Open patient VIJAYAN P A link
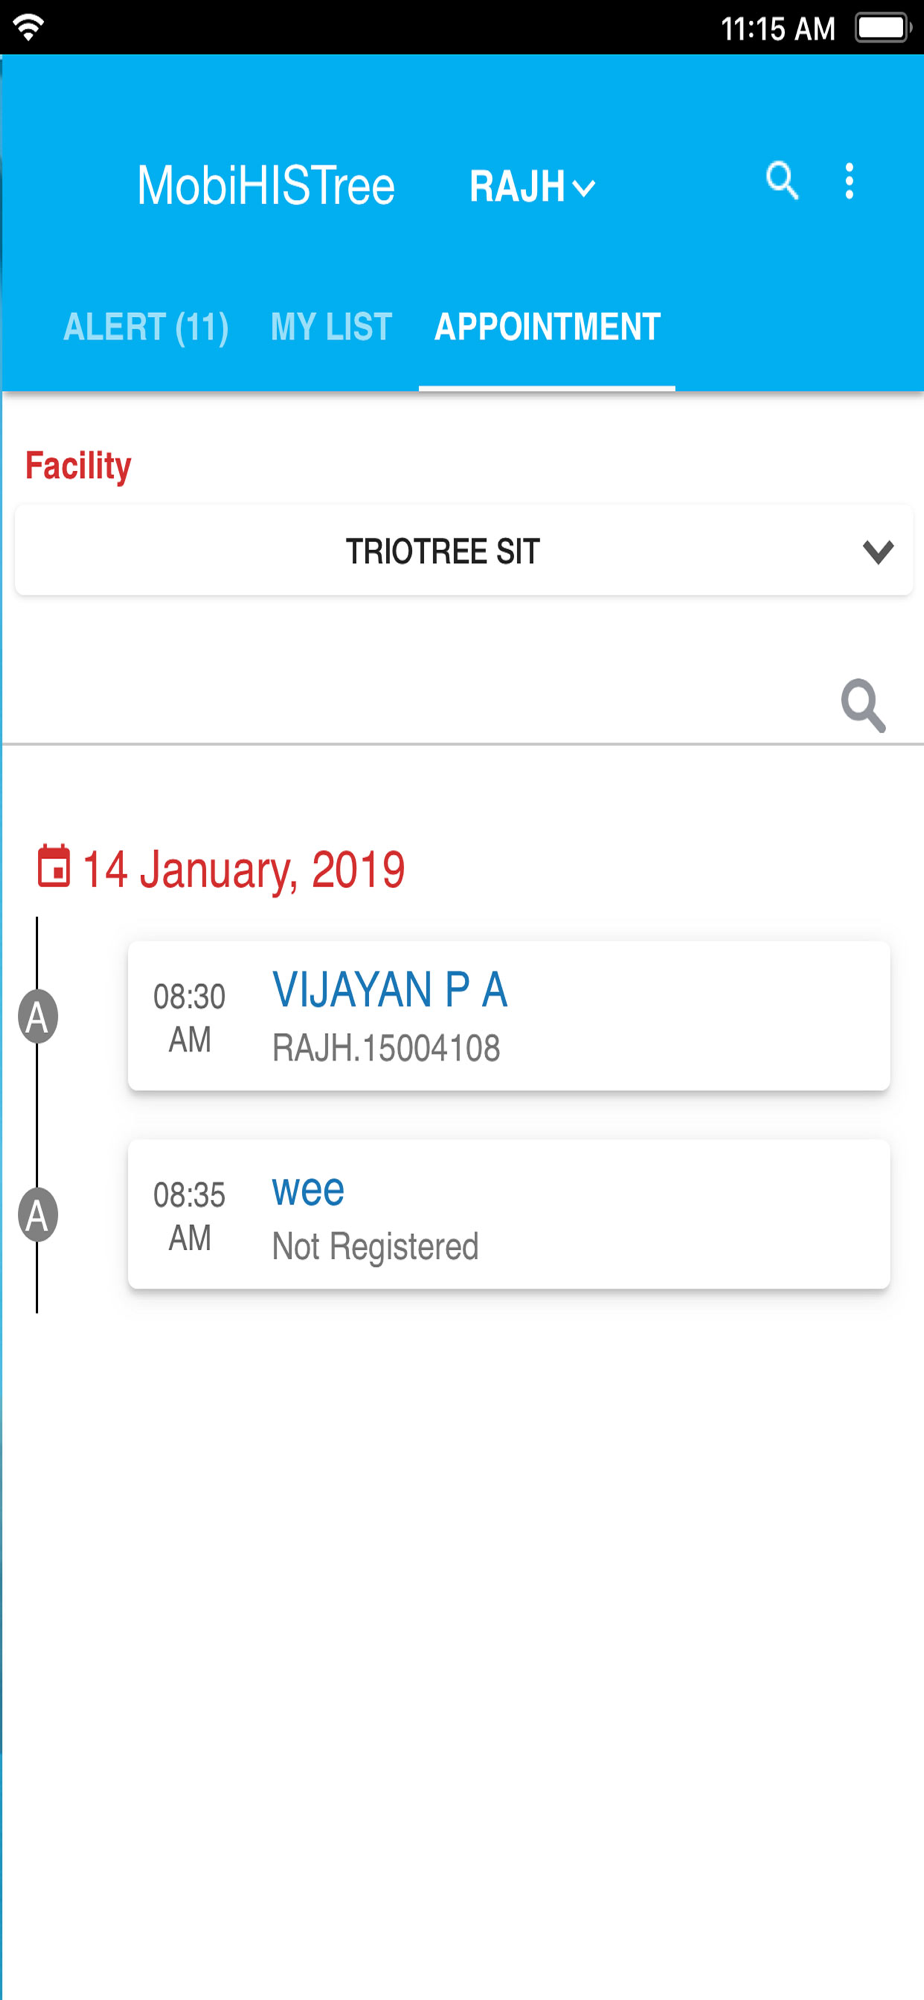924x2000 pixels. click(390, 990)
